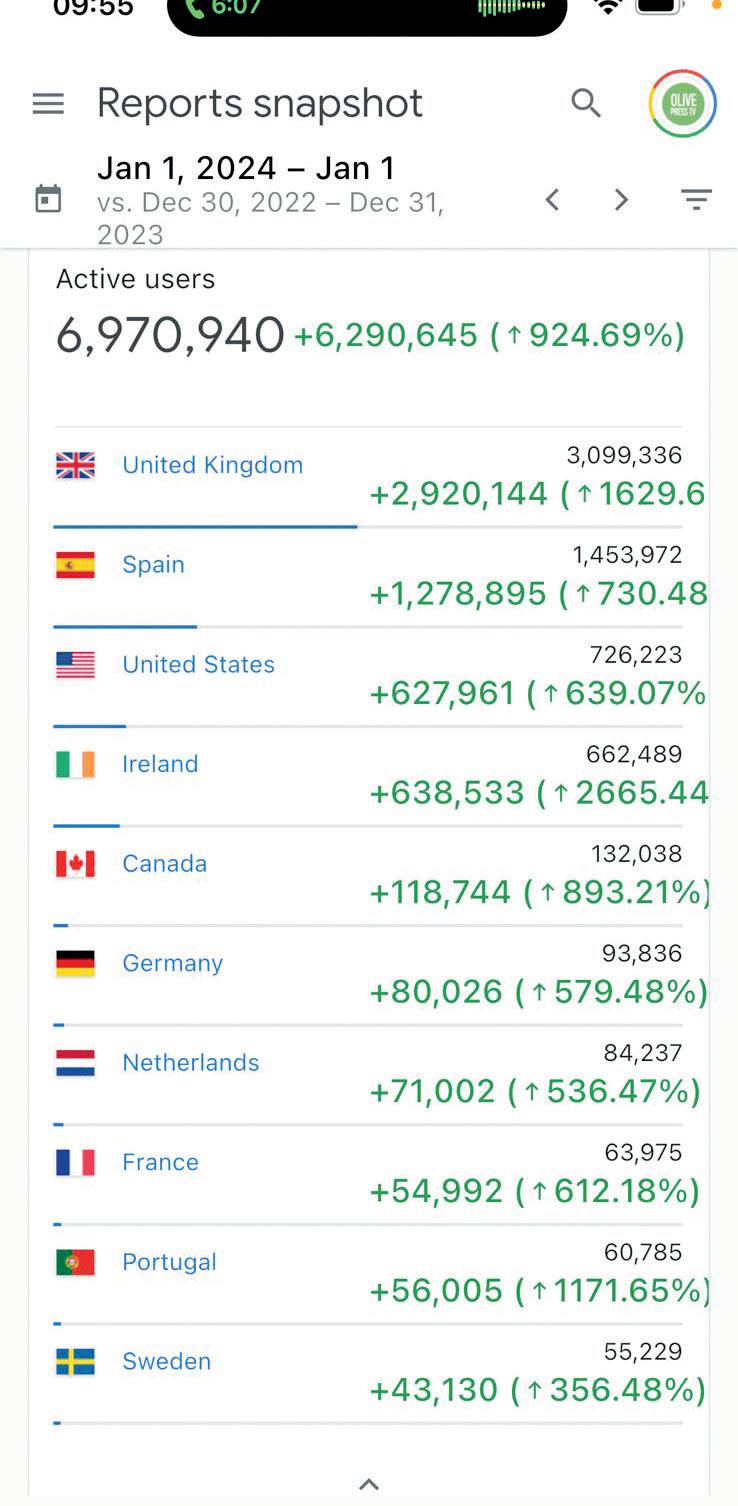Tap the search magnifier icon
The height and width of the screenshot is (1506, 738).
[586, 103]
